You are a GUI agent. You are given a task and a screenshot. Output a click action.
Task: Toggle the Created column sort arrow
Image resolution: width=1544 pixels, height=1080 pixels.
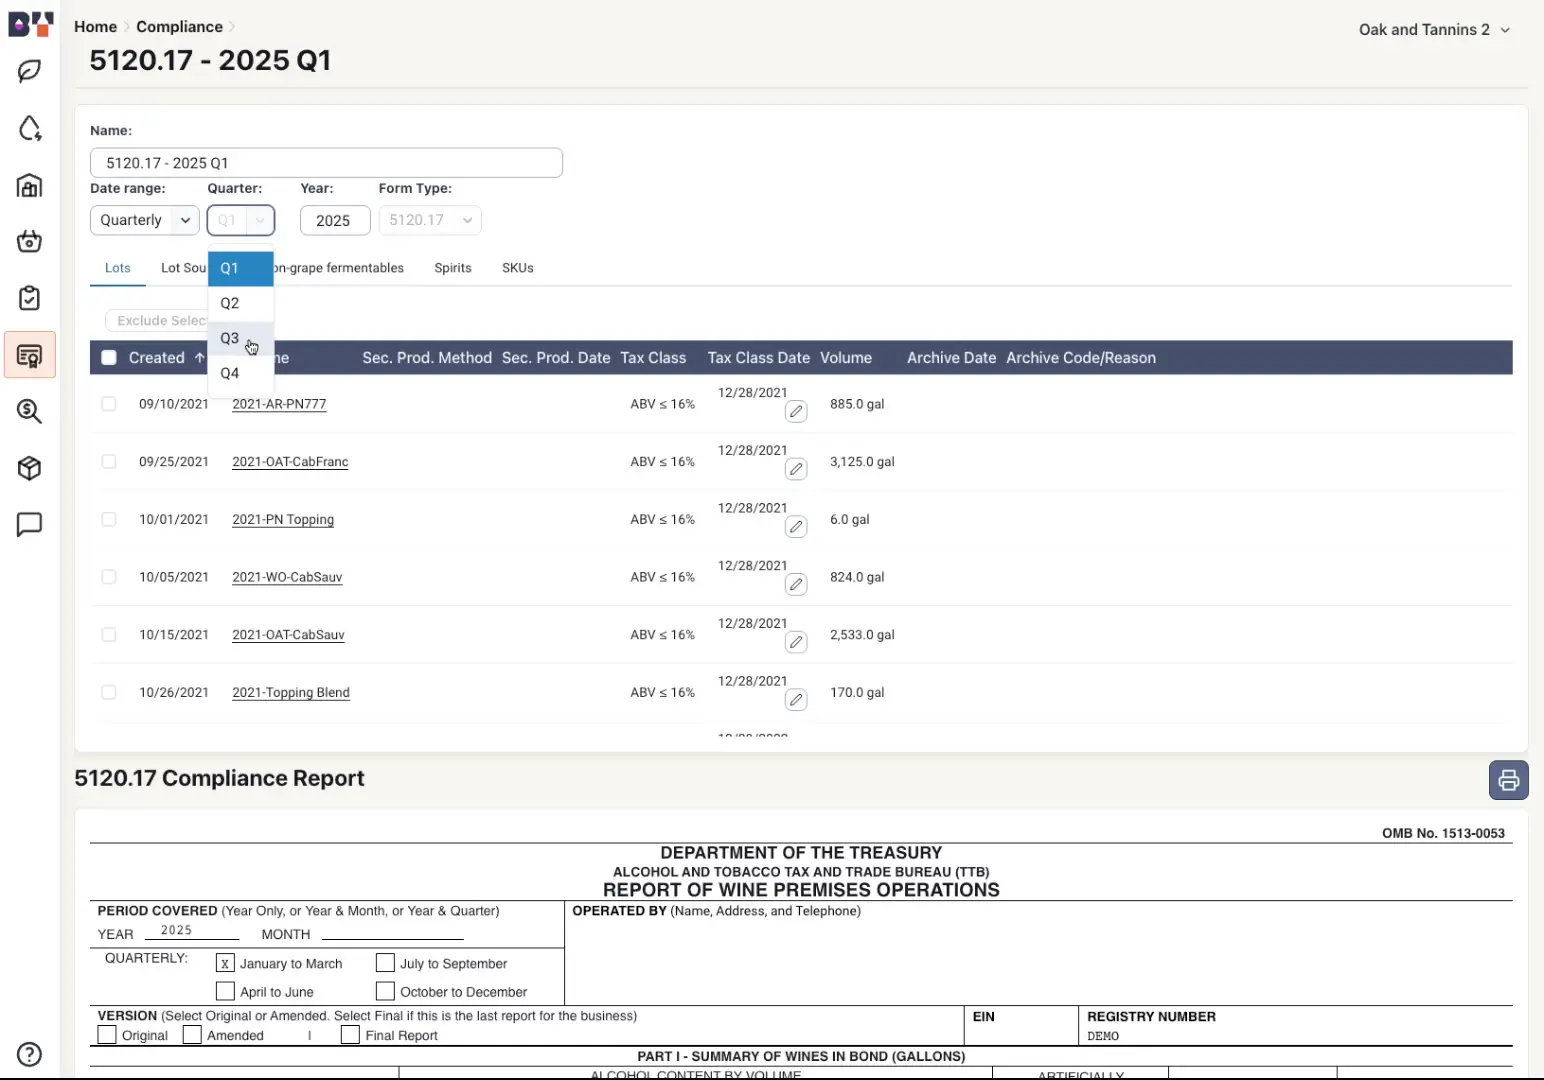[199, 358]
